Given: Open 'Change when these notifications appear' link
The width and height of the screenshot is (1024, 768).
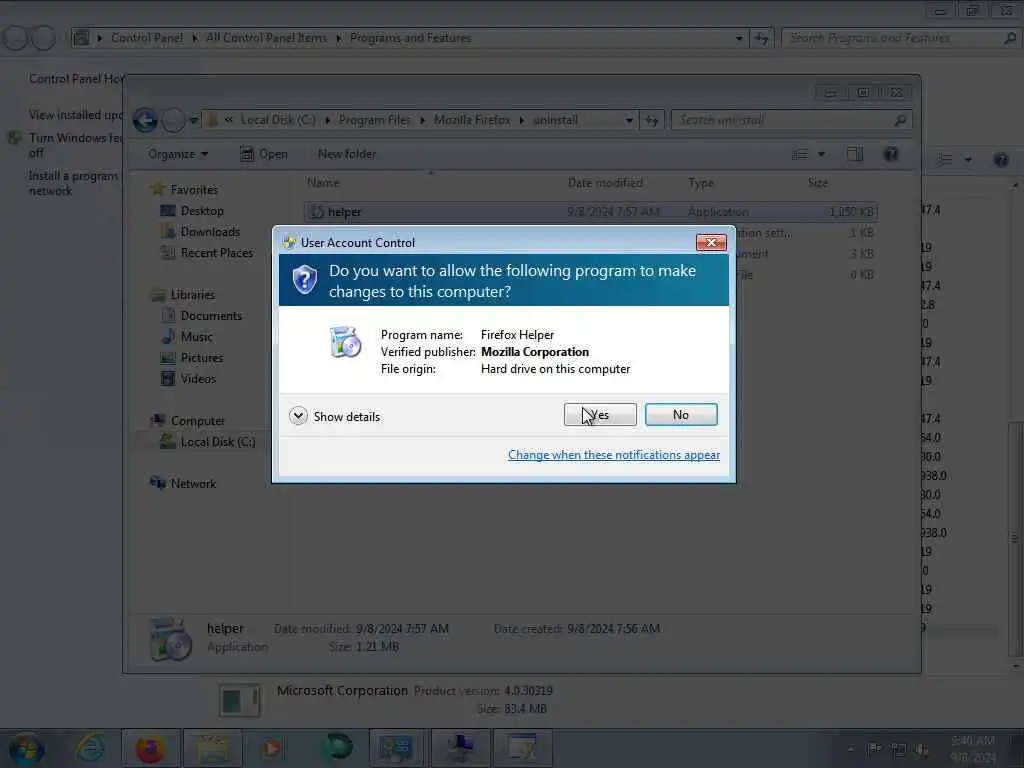Looking at the screenshot, I should [x=613, y=455].
